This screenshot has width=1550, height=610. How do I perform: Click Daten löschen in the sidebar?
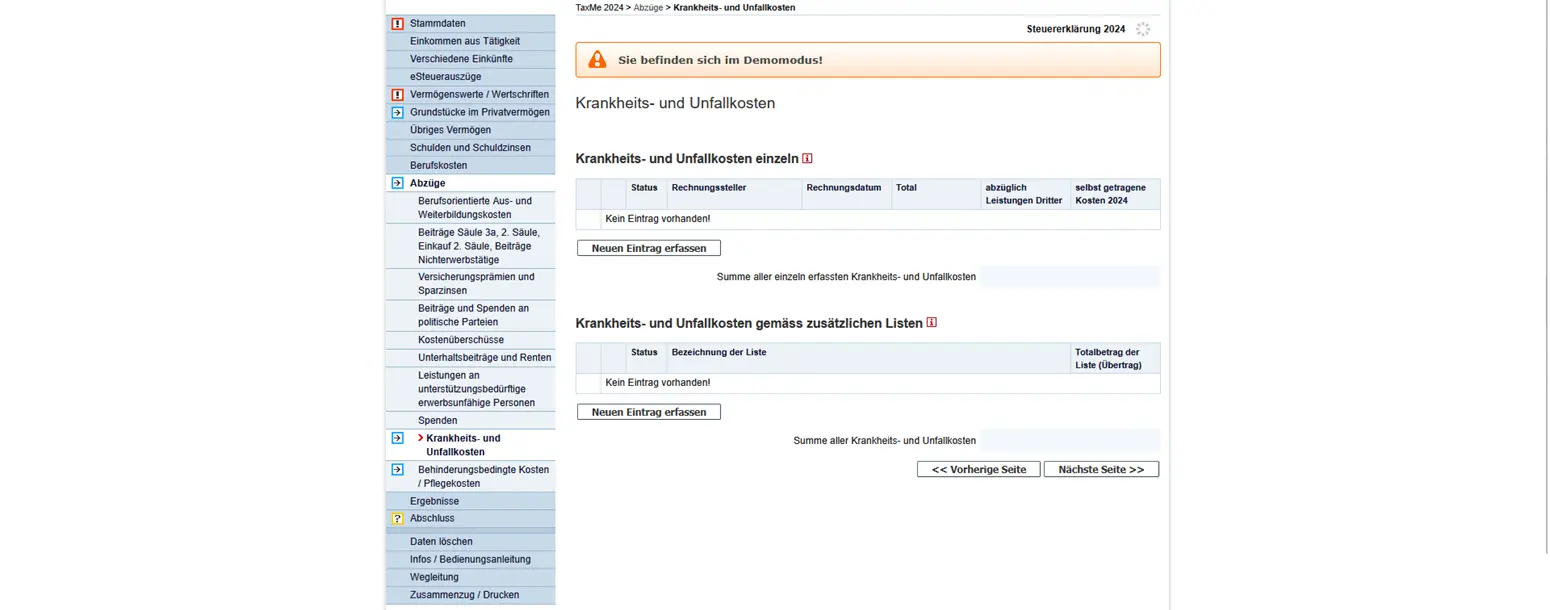coord(441,542)
